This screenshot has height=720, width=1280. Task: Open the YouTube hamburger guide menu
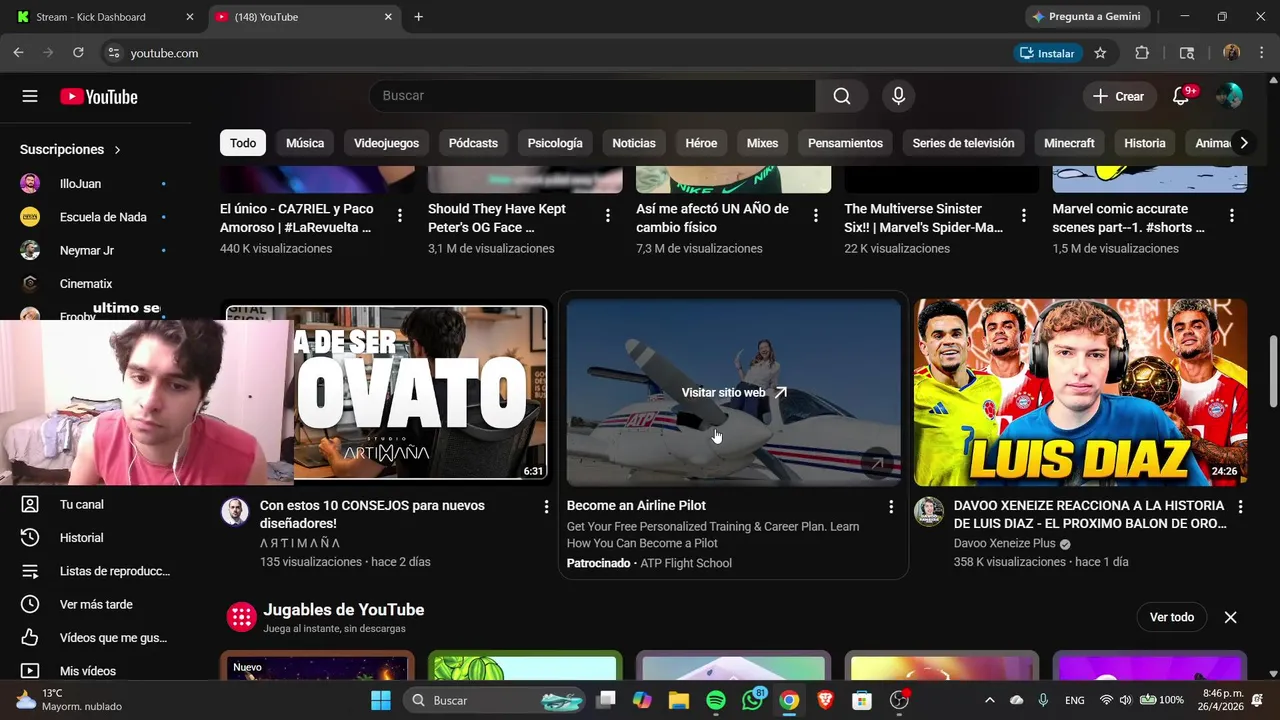(30, 96)
